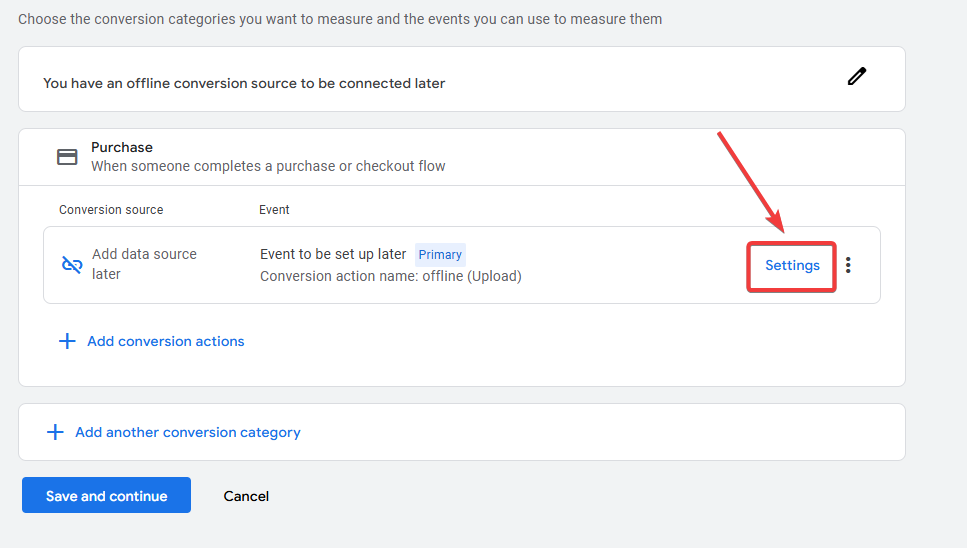
Task: Click the unlinked data source icon
Action: [x=72, y=264]
